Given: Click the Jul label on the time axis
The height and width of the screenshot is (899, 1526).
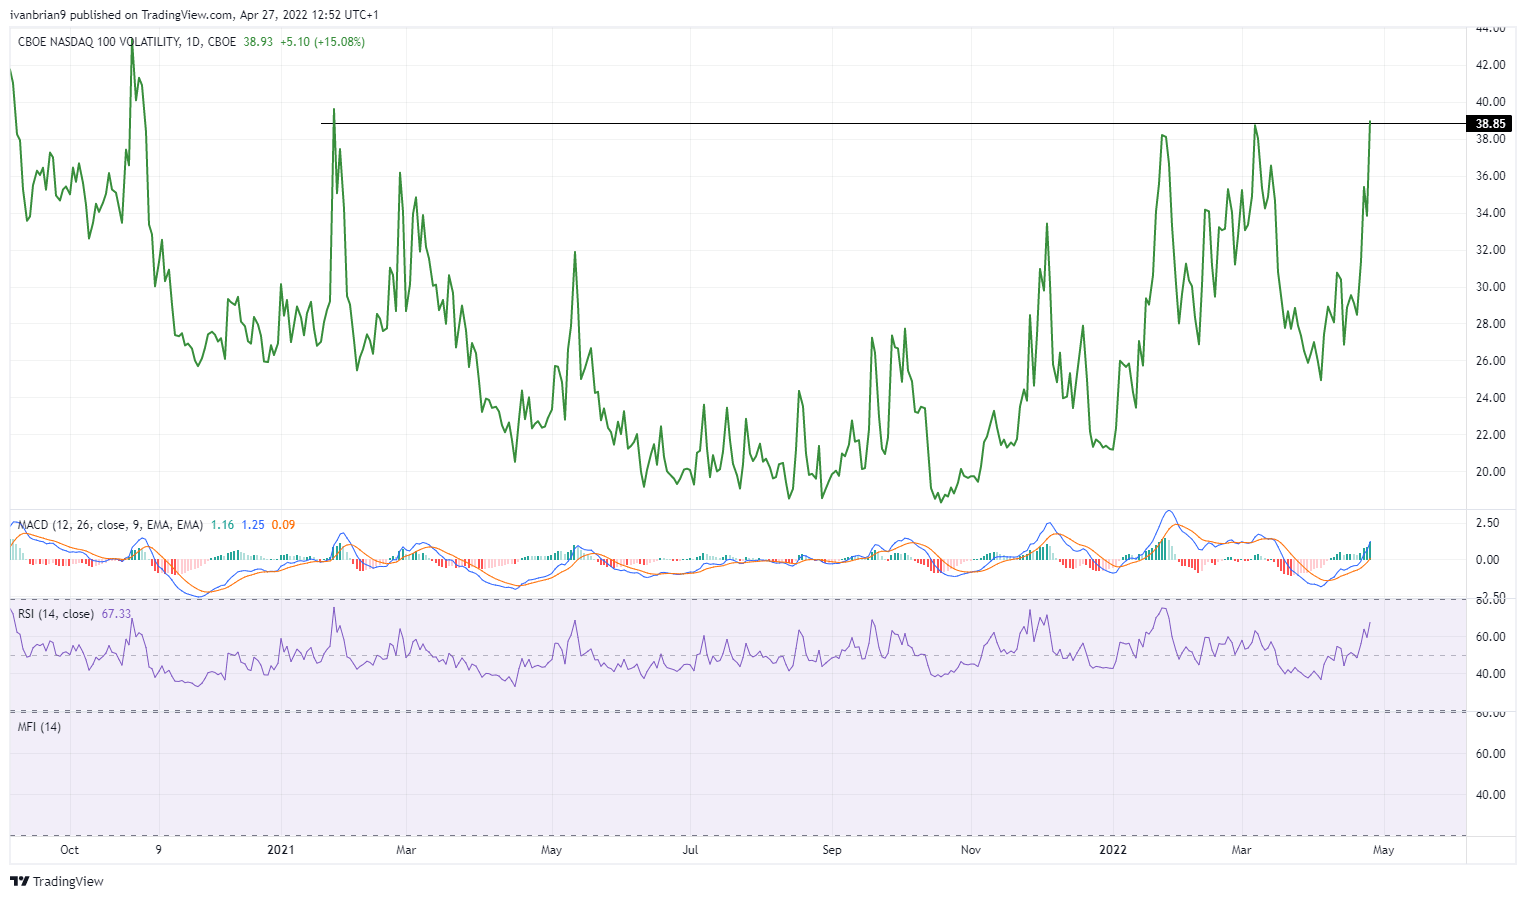Looking at the screenshot, I should coord(690,850).
